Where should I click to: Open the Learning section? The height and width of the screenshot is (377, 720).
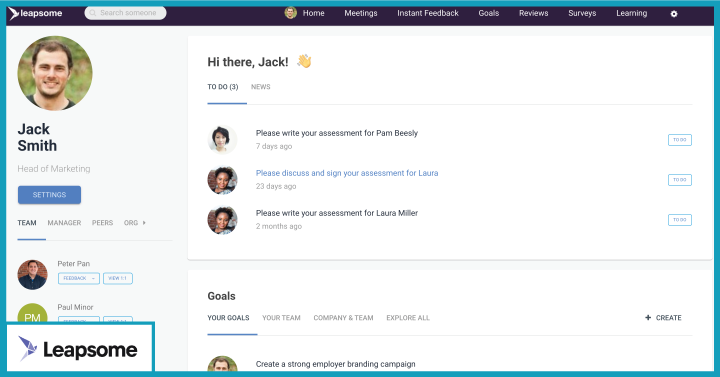click(631, 13)
